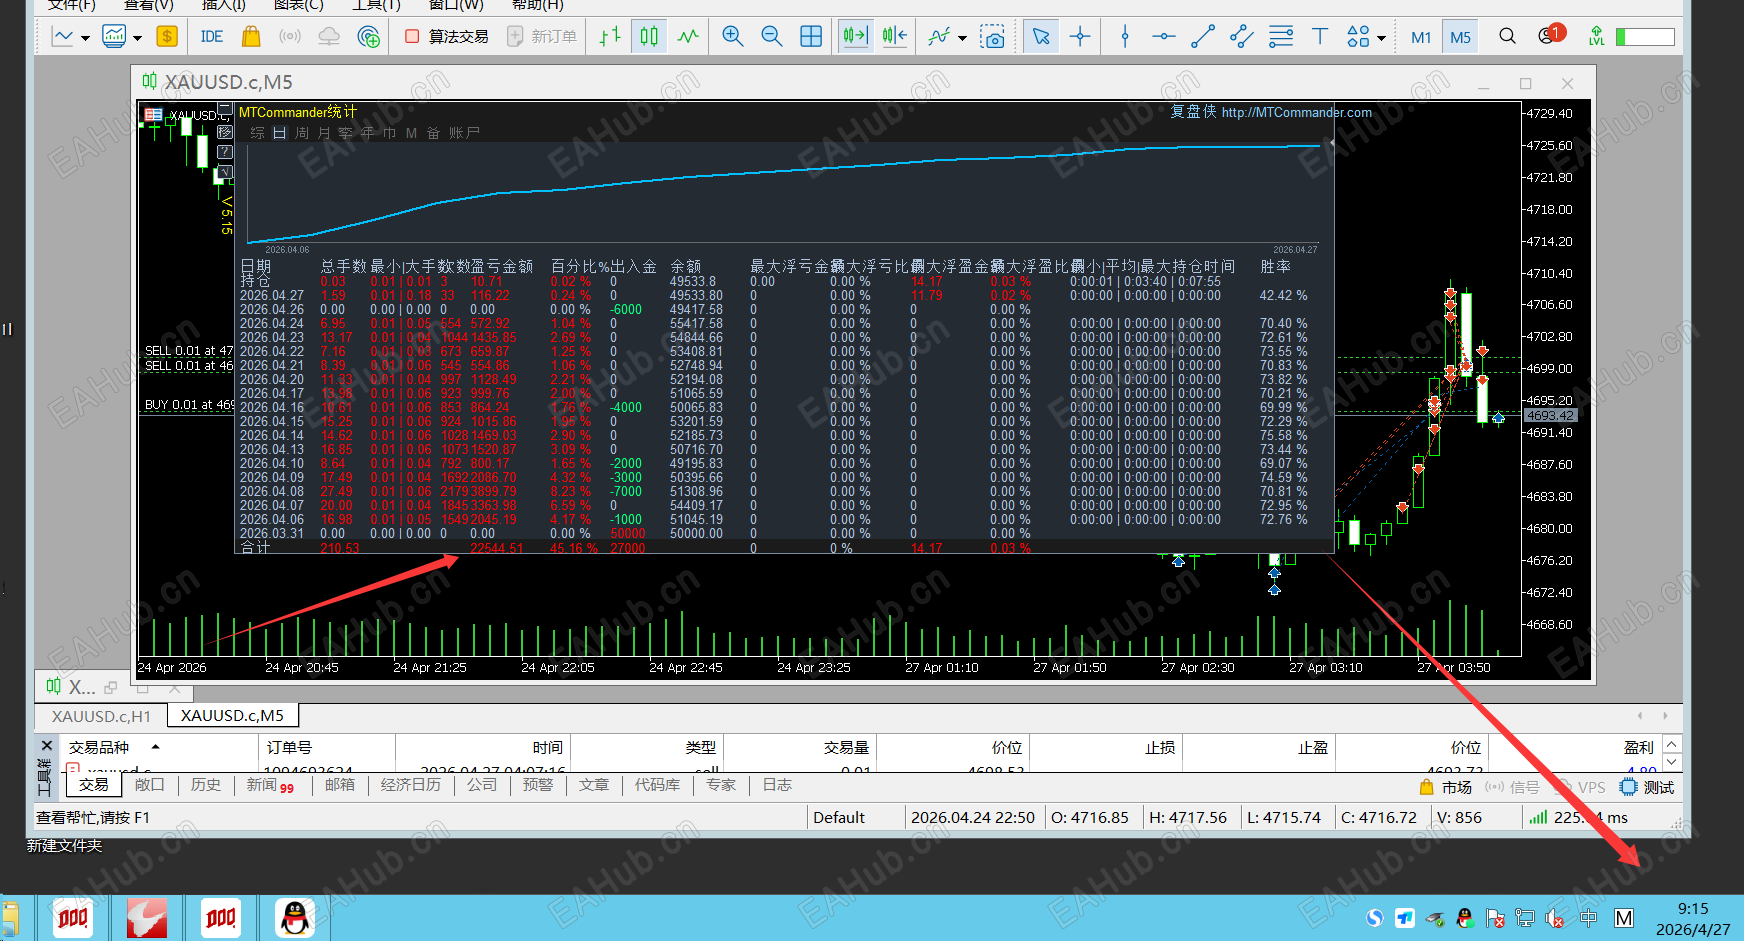Open the IDE (MetaEditor) from the toolbar
The width and height of the screenshot is (1744, 941).
[211, 37]
